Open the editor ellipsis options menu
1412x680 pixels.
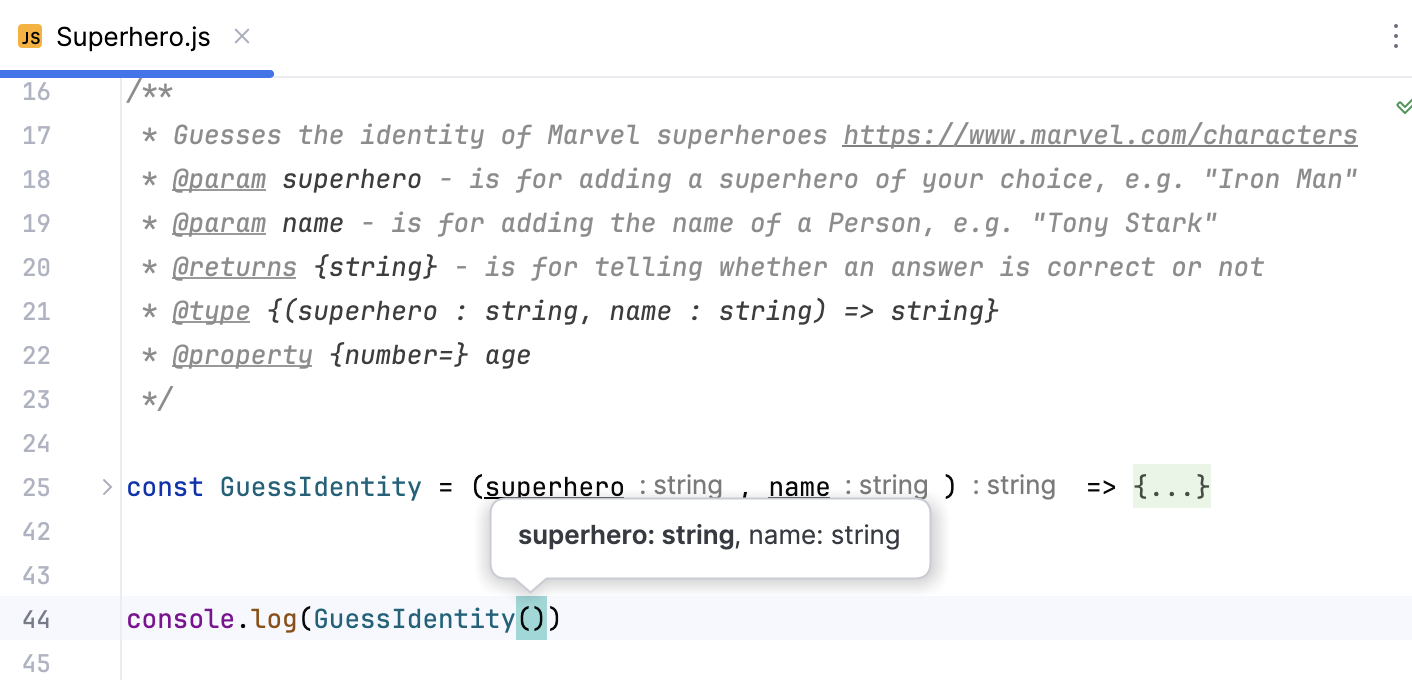pos(1396,36)
